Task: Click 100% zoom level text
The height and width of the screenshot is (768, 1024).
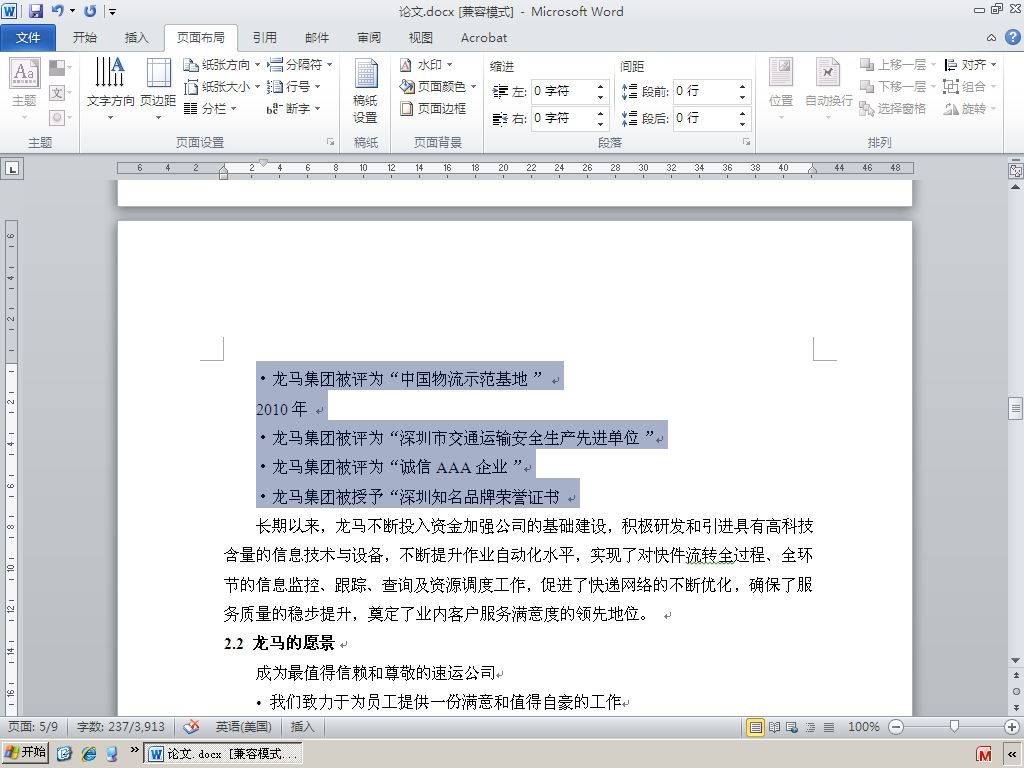Action: tap(863, 727)
